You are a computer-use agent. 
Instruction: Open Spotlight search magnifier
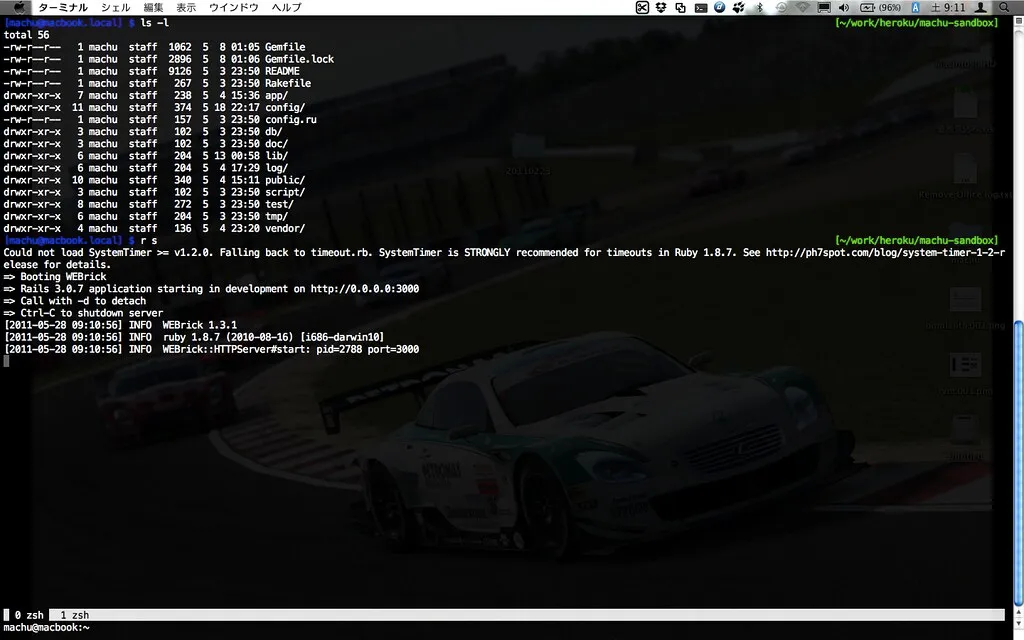coord(1004,7)
